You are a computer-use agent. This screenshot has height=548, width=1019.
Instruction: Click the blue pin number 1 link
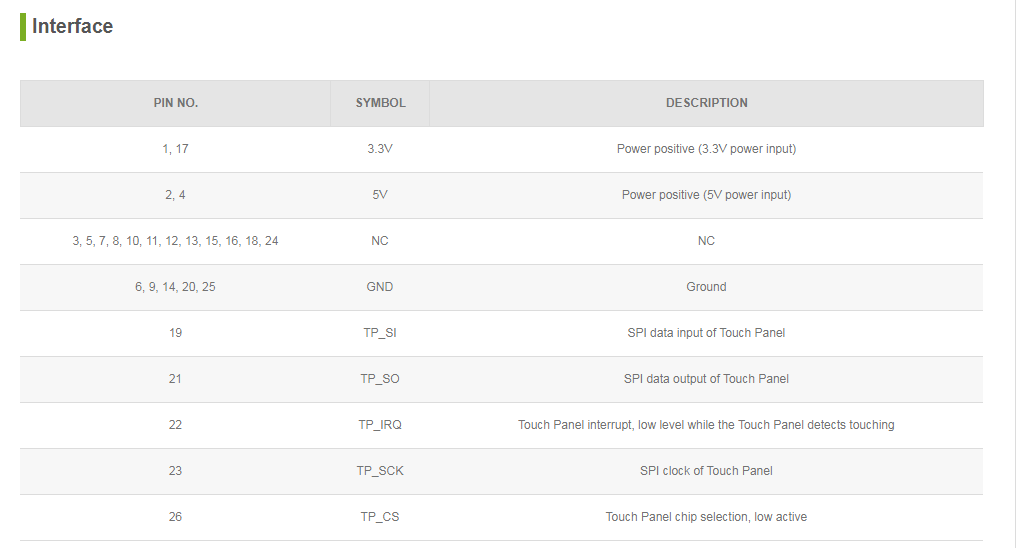pyautogui.click(x=165, y=149)
